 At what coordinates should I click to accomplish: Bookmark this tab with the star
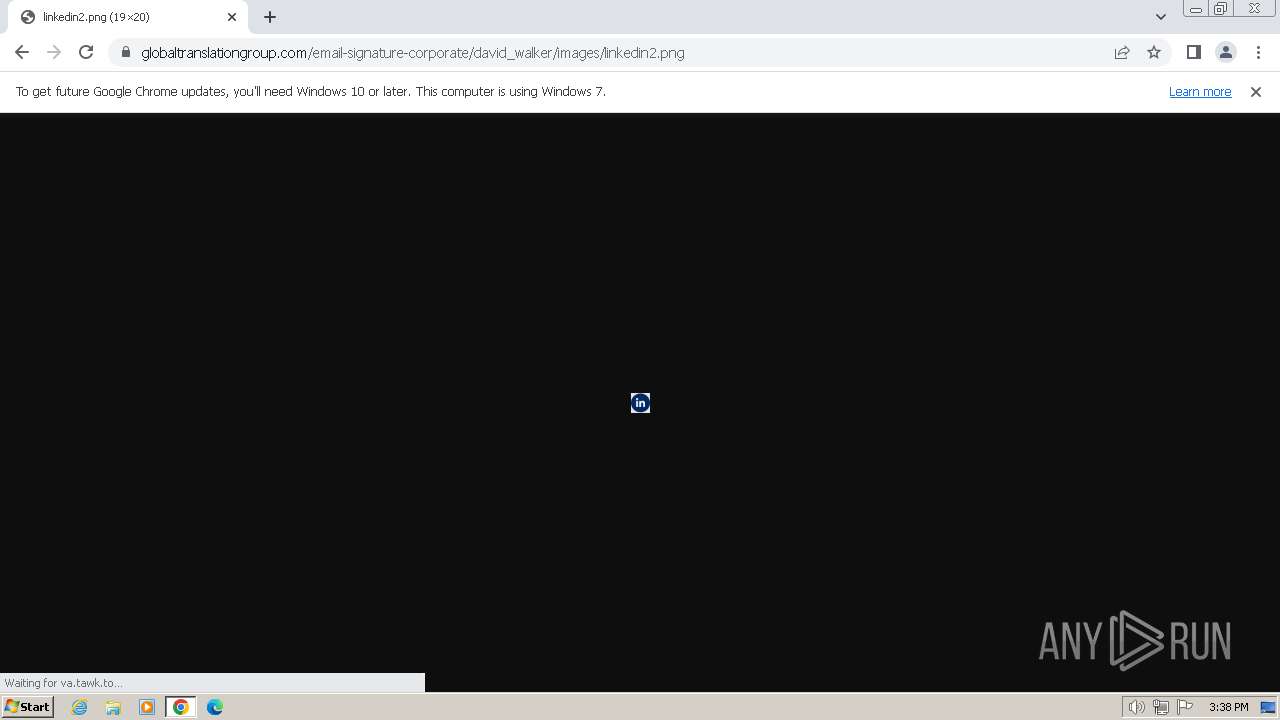tap(1154, 52)
